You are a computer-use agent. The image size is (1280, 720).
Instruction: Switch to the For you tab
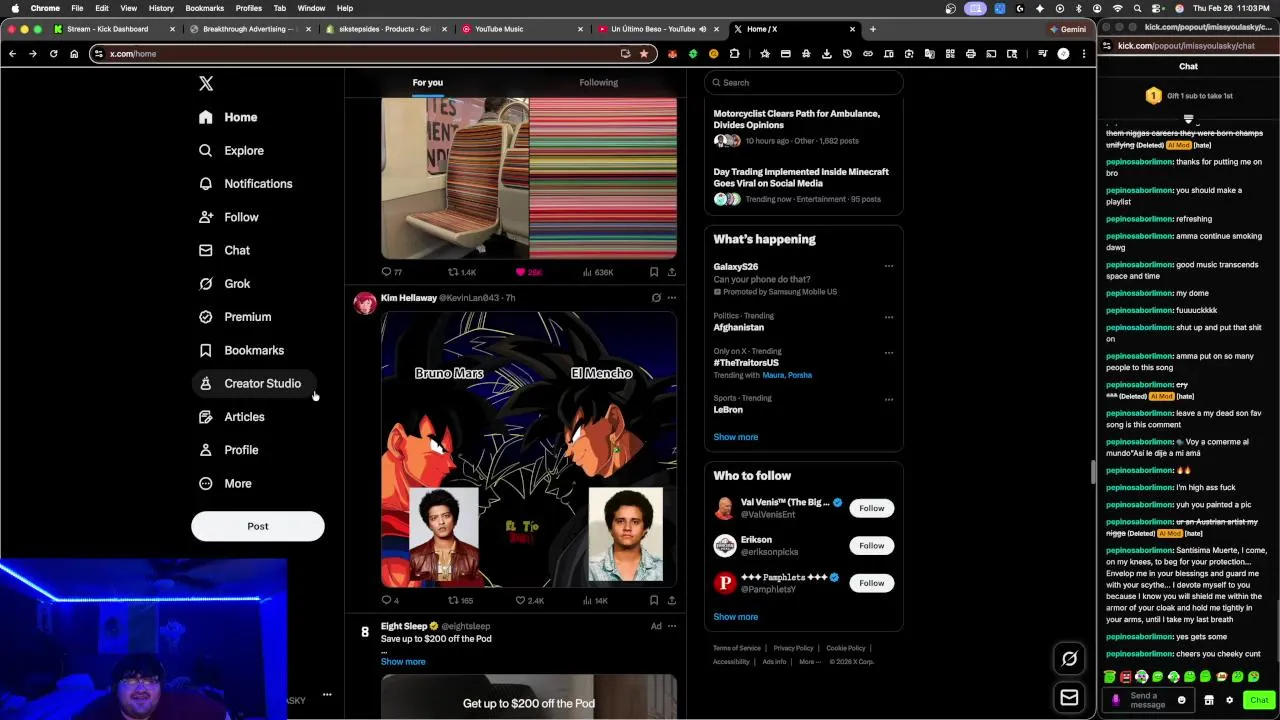click(428, 83)
